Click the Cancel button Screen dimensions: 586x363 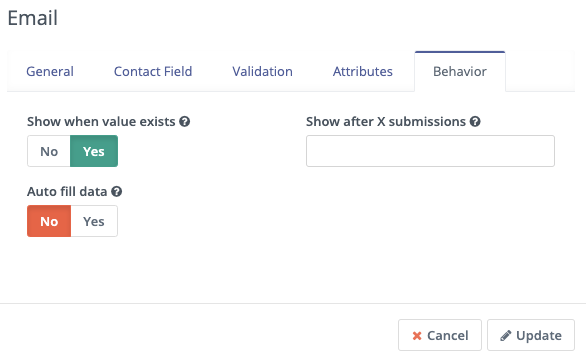tap(440, 335)
